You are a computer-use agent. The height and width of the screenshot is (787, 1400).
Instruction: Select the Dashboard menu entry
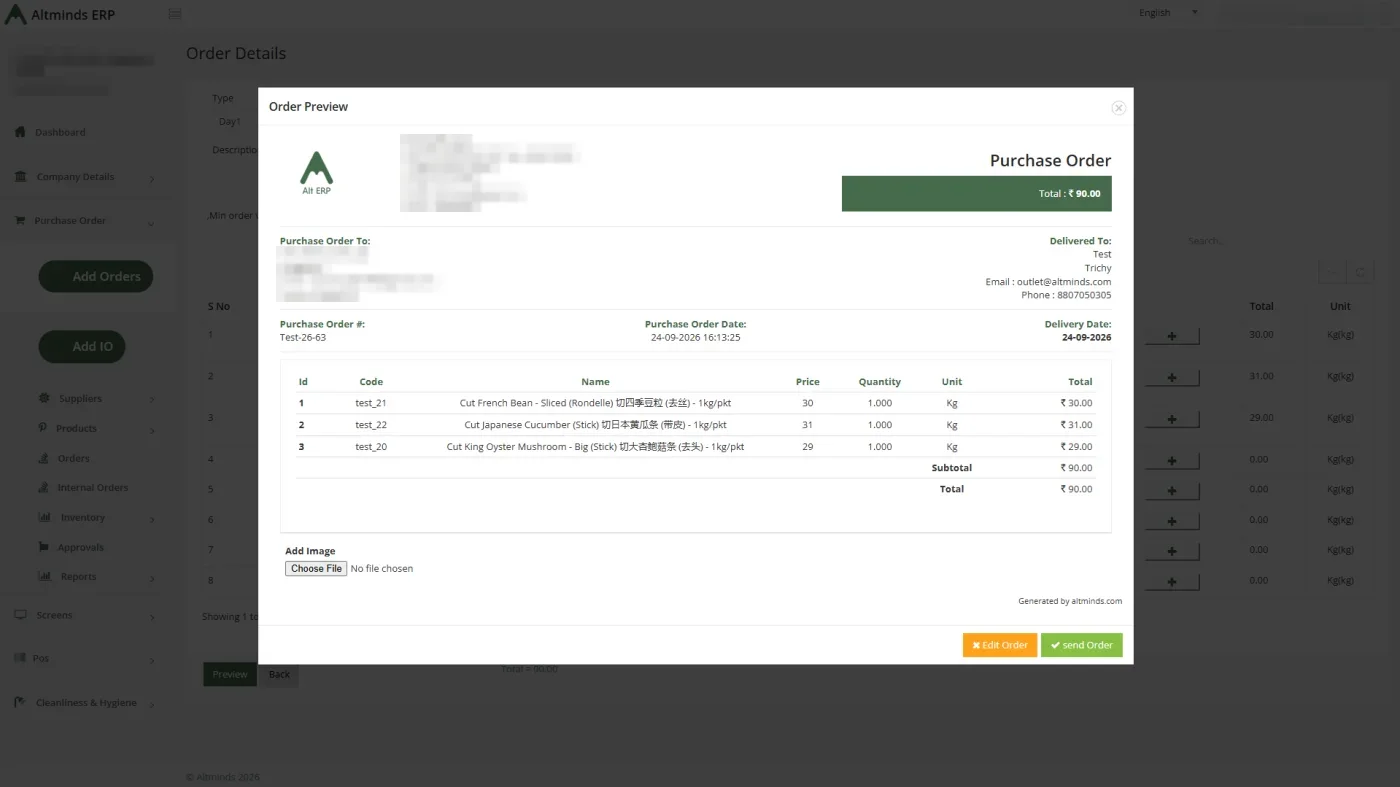click(x=60, y=132)
